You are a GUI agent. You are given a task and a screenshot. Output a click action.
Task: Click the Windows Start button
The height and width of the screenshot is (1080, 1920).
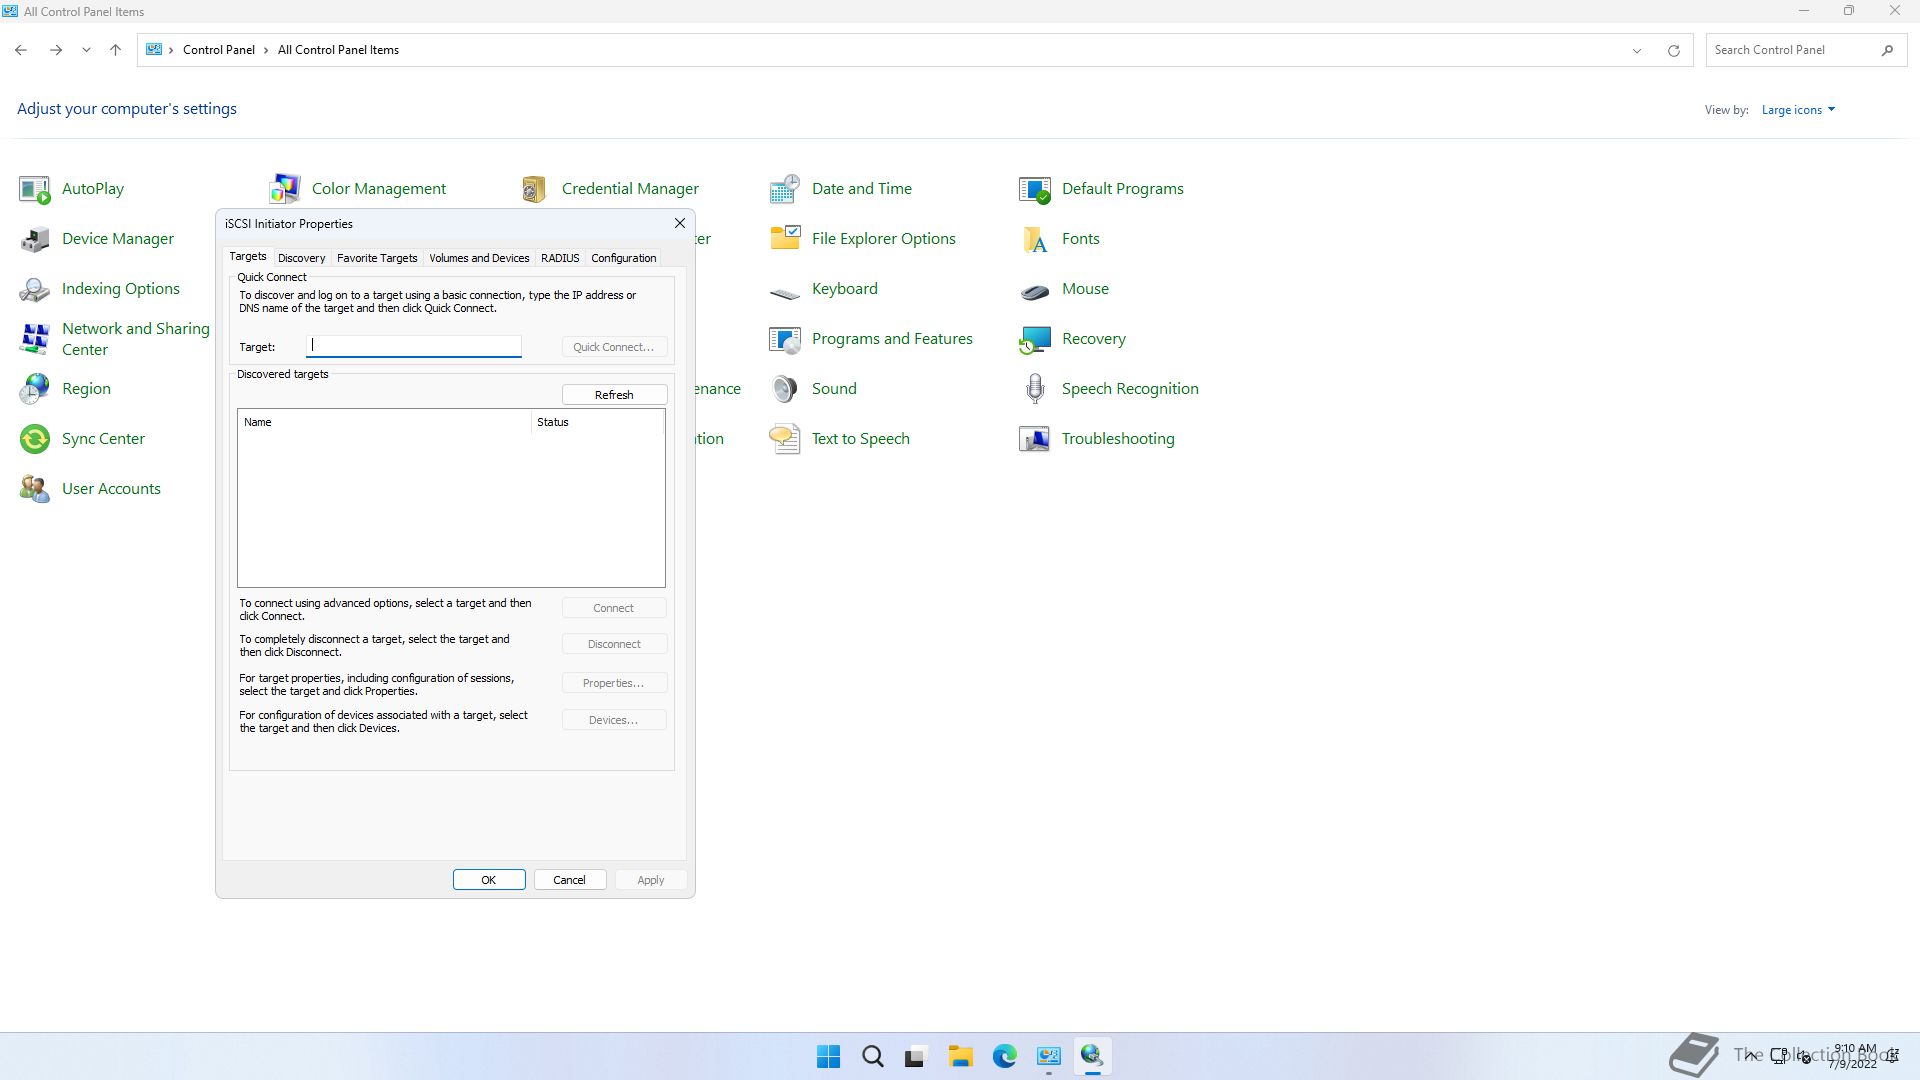(828, 1056)
